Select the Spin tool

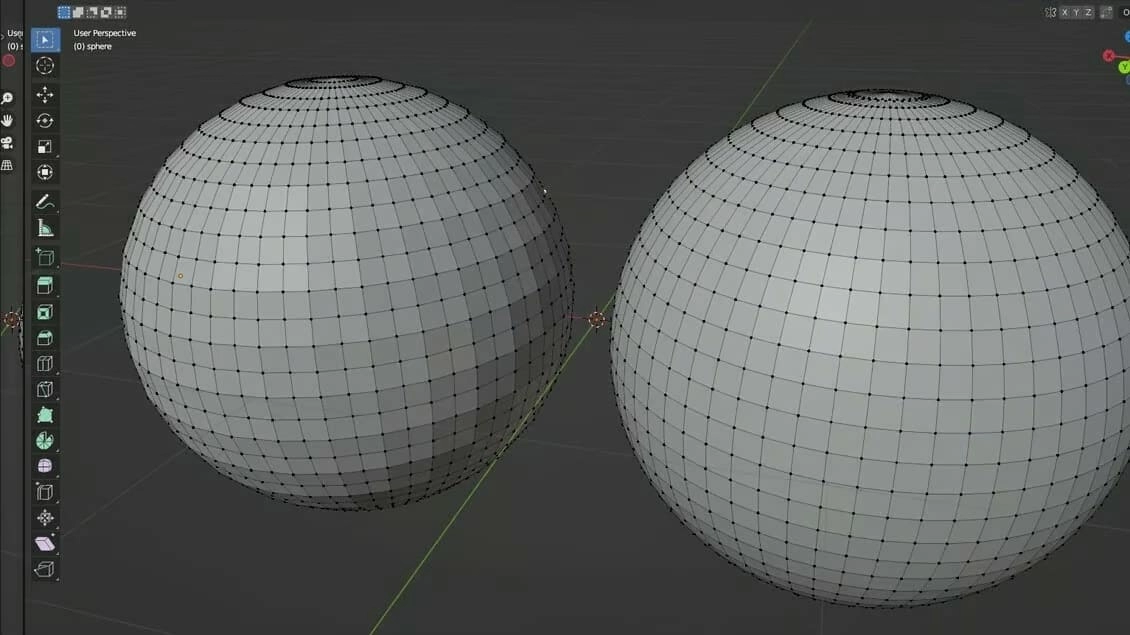coord(44,440)
